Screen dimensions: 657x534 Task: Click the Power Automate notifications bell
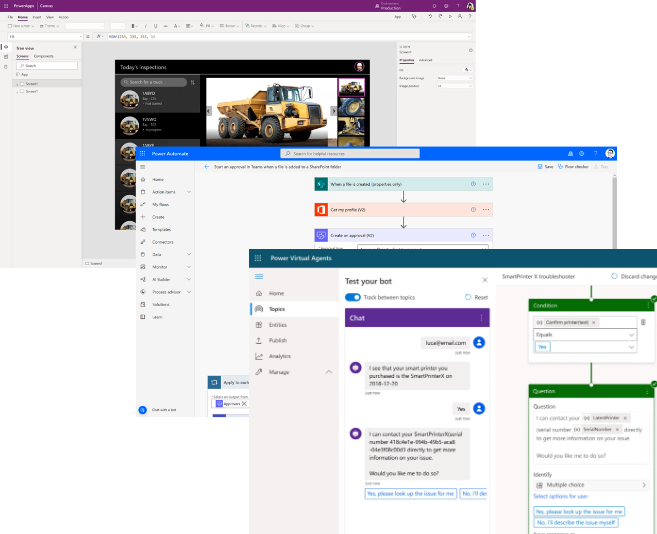pos(570,154)
